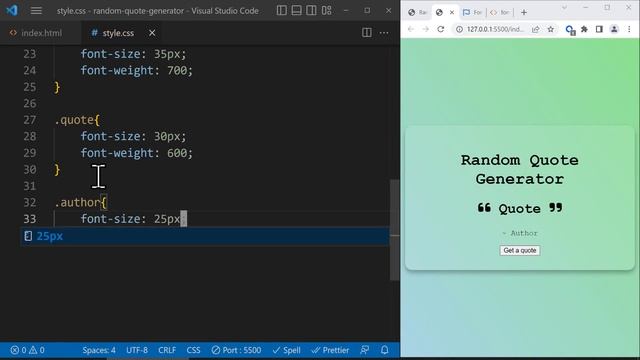Close the style.css editor tab

tap(152, 33)
